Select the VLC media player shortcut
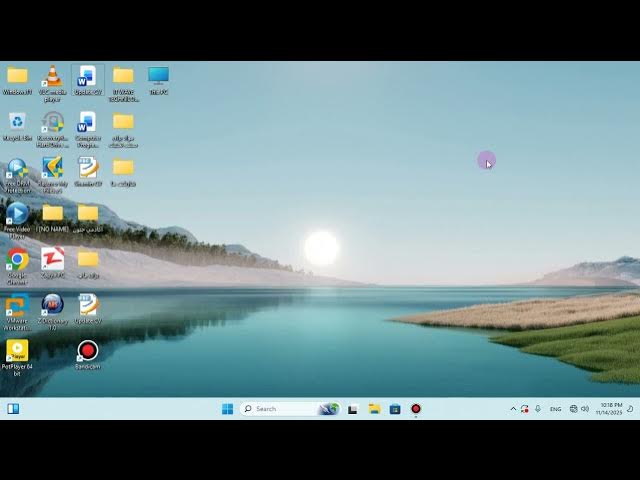 52,83
